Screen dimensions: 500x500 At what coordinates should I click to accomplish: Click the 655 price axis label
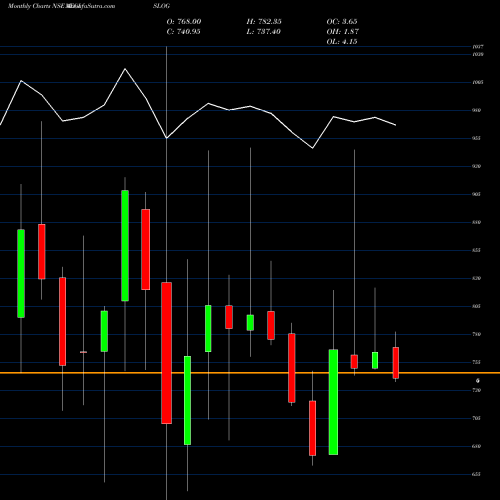[x=476, y=474]
